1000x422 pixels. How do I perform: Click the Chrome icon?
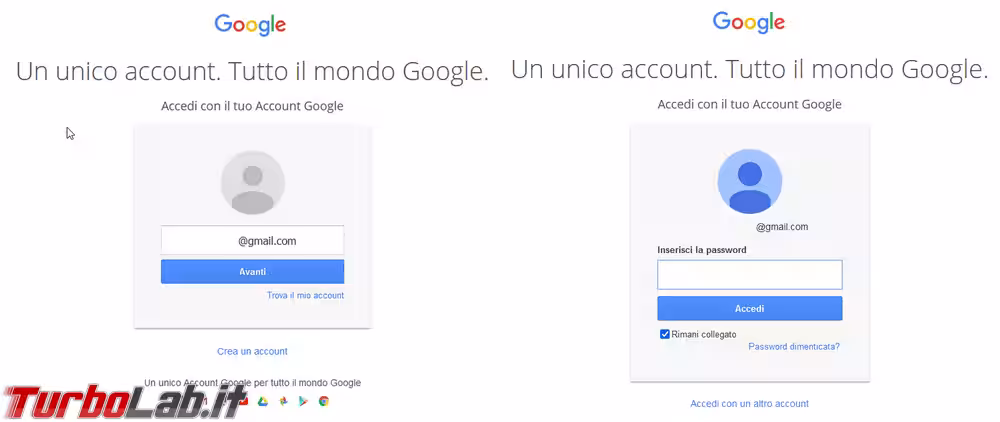point(324,401)
